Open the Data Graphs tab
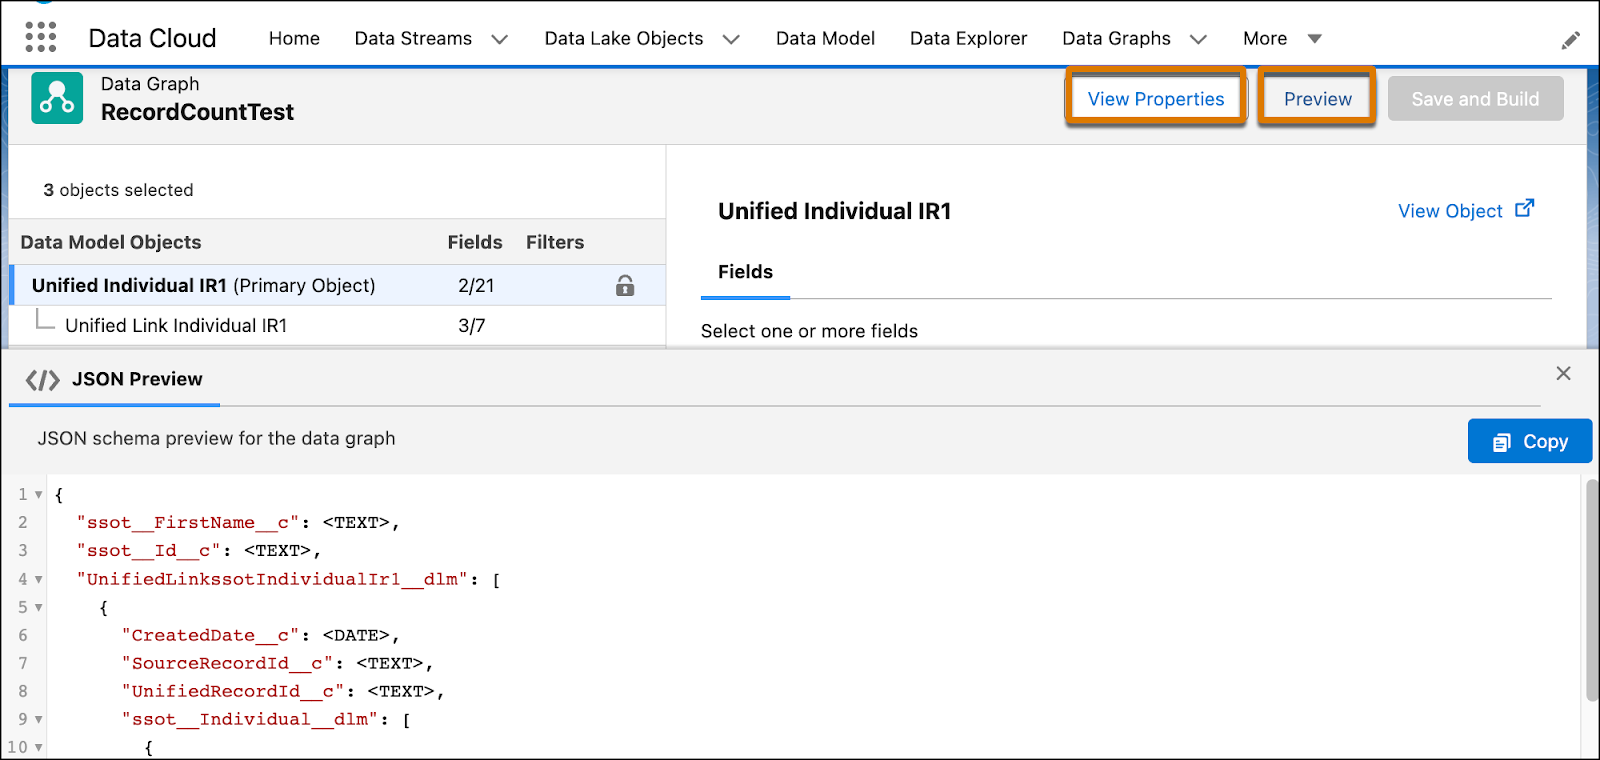Screen dimensions: 1600x760 tap(1116, 39)
